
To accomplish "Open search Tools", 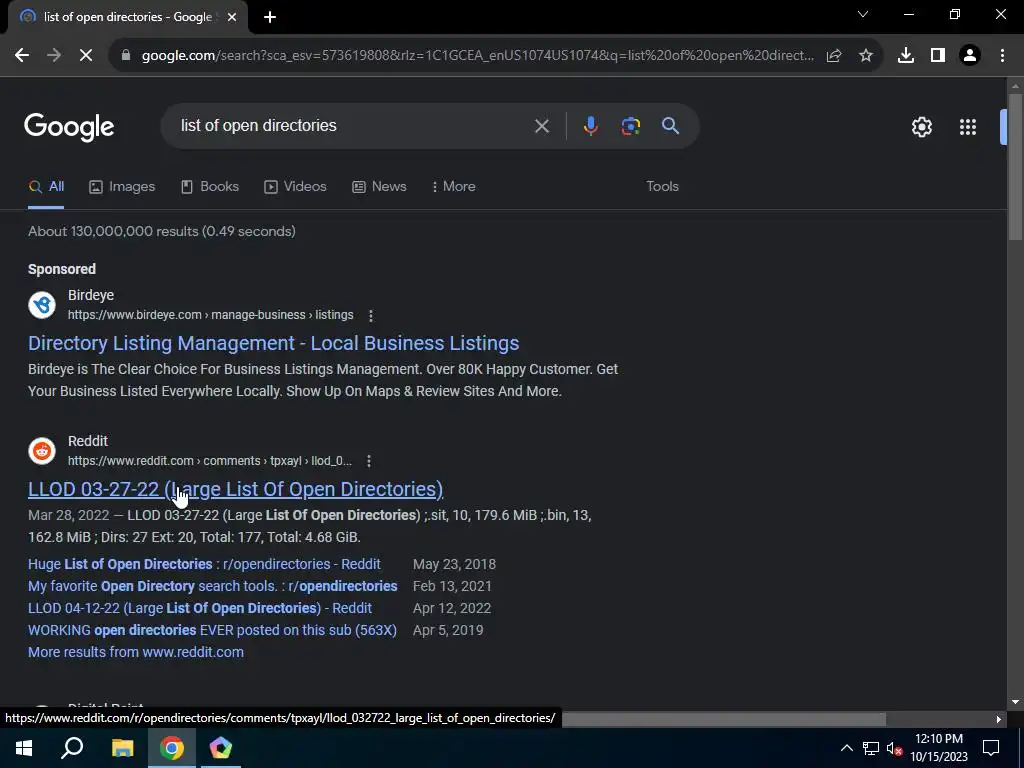I will tap(662, 187).
